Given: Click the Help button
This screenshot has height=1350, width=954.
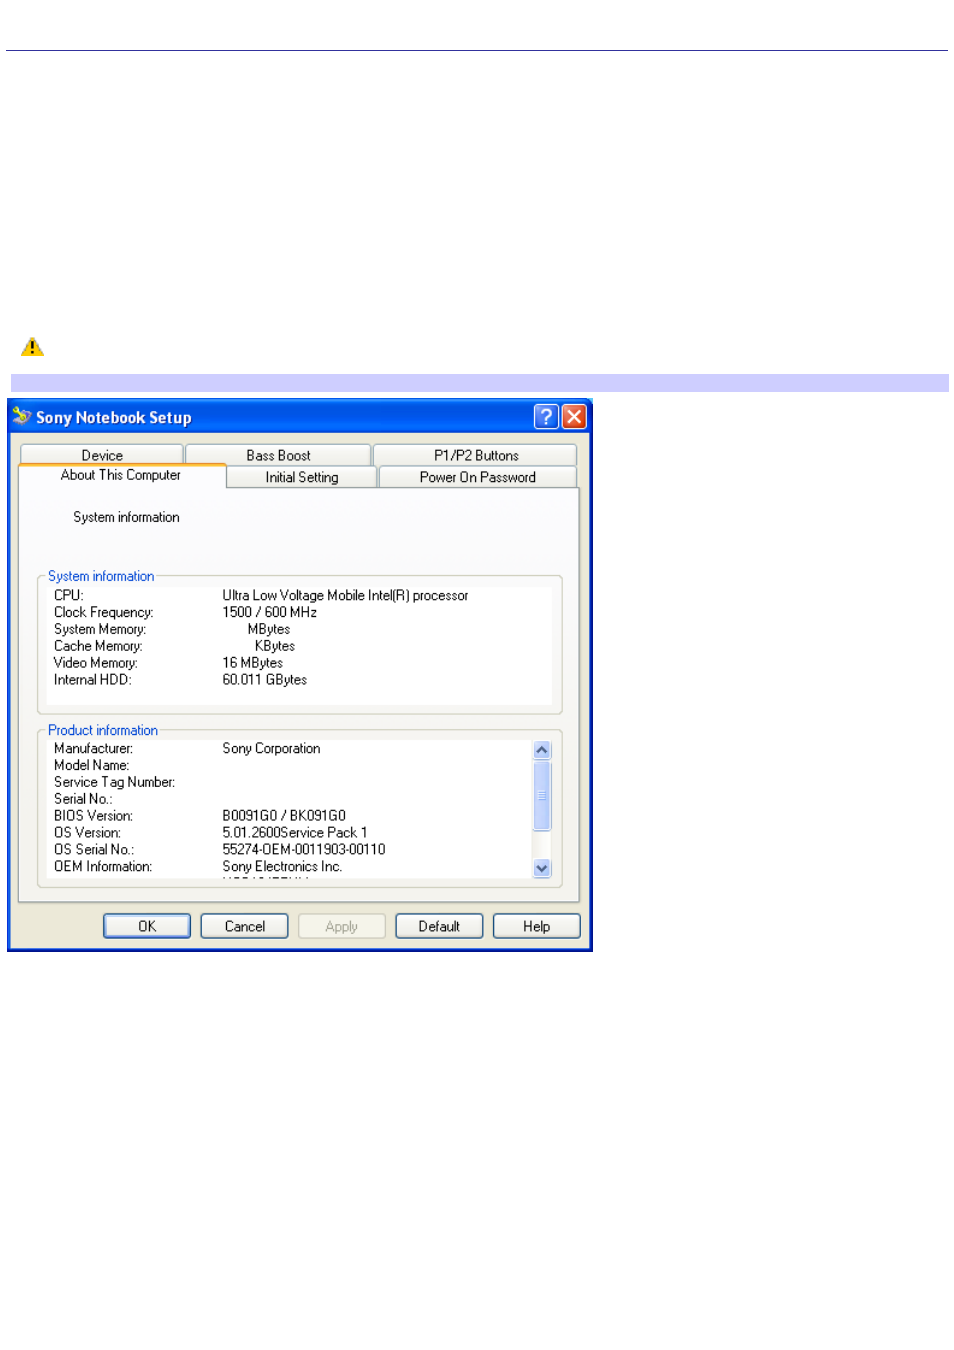Looking at the screenshot, I should (x=537, y=926).
